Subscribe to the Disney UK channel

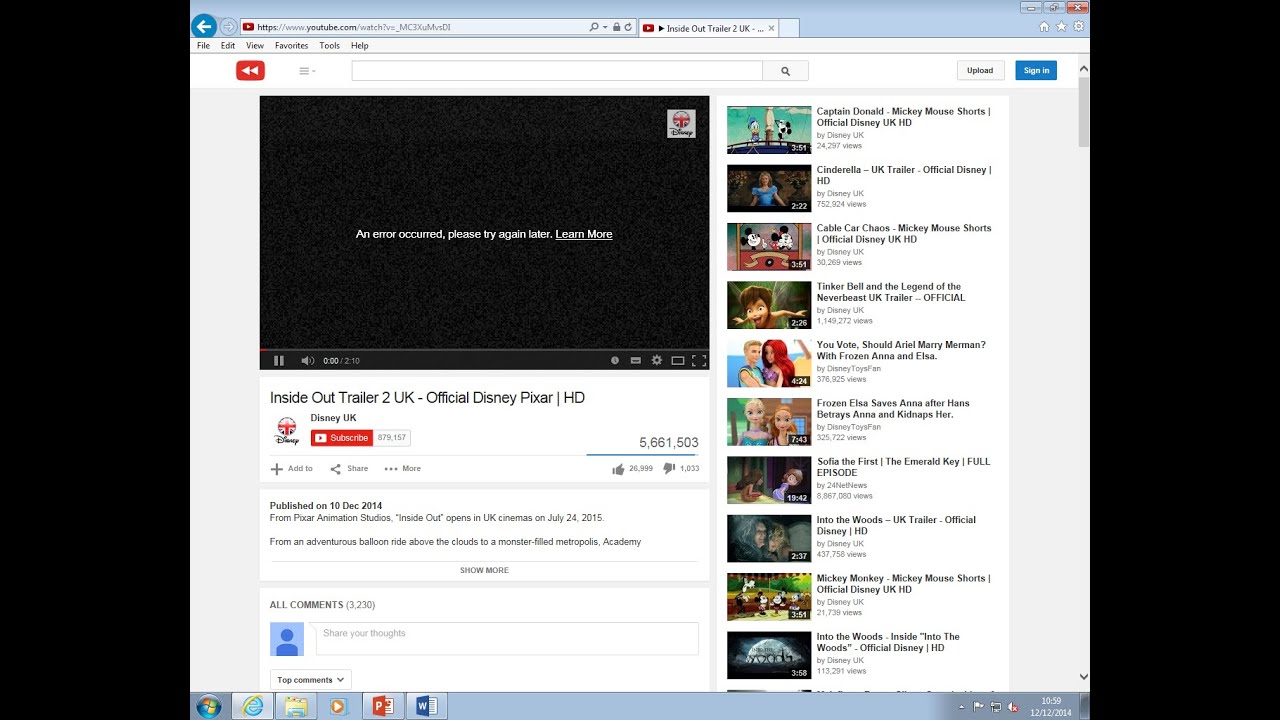point(342,438)
